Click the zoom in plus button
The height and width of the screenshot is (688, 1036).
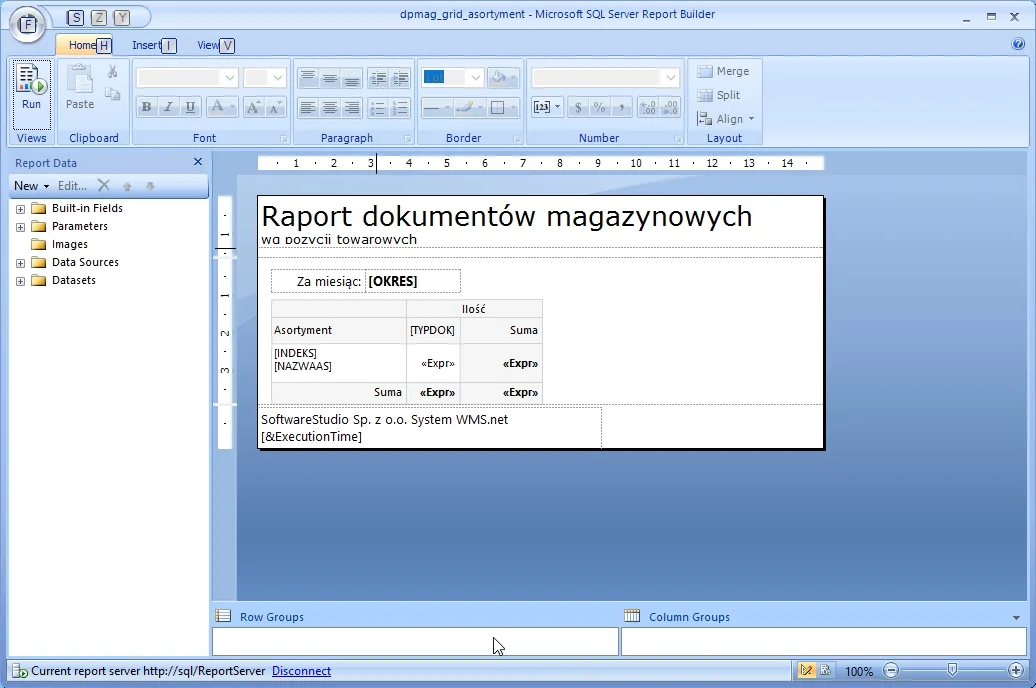click(x=1016, y=670)
